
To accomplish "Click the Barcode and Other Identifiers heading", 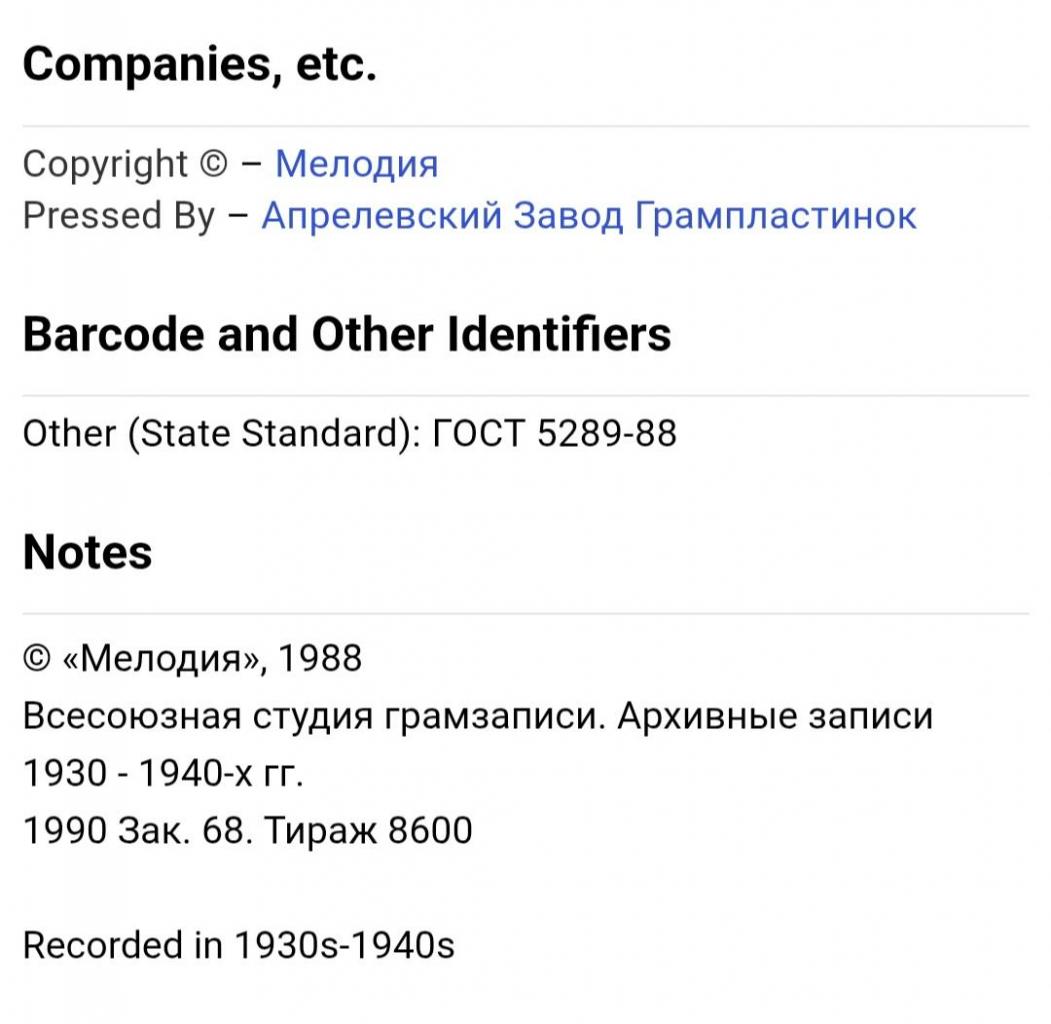I will click(347, 334).
